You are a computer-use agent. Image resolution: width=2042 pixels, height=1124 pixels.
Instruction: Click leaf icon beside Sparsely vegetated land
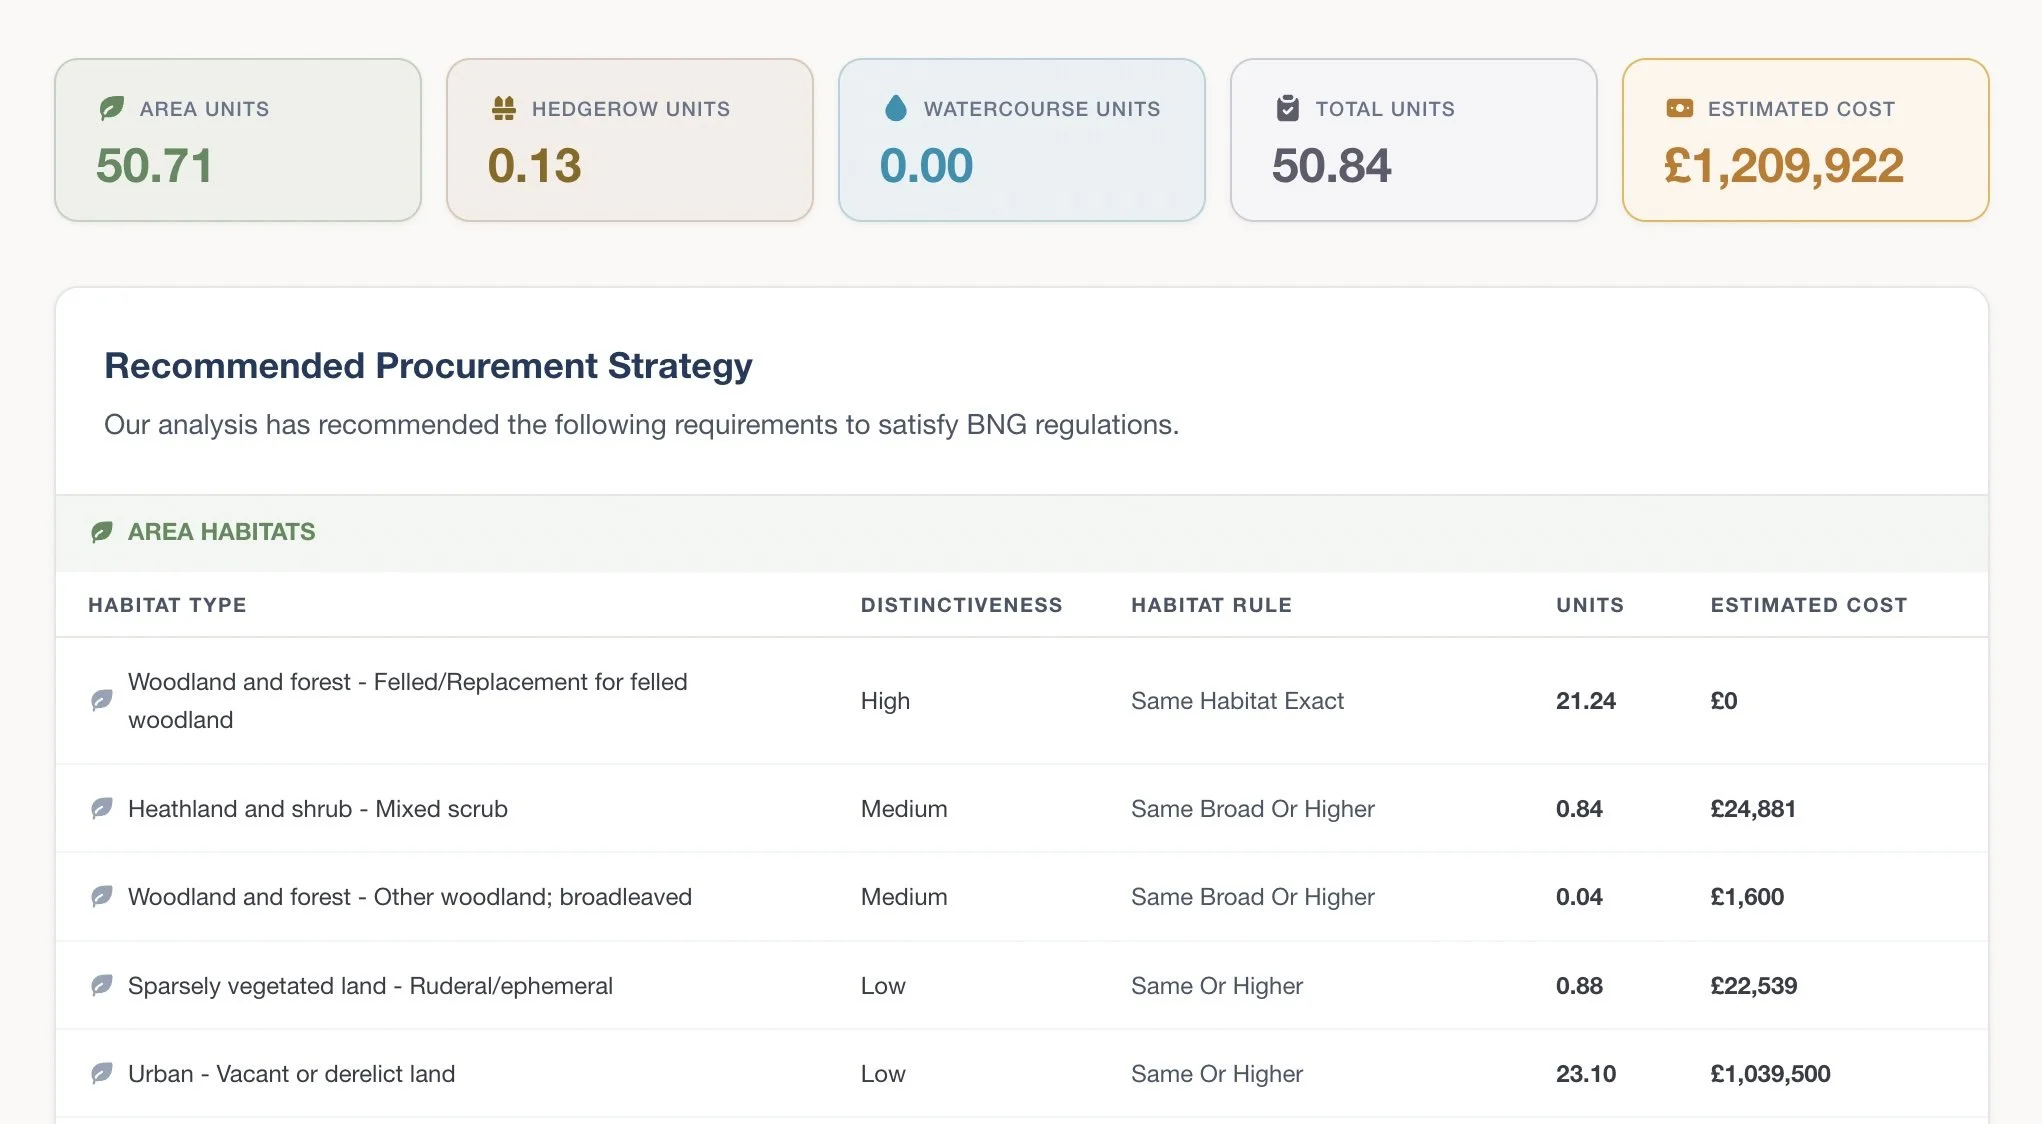(x=102, y=986)
